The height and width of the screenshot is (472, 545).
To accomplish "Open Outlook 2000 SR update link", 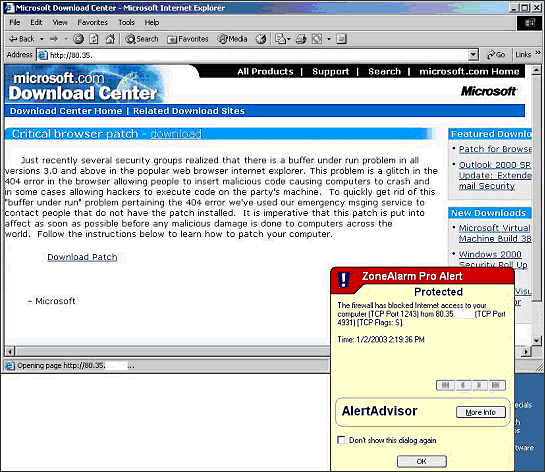I will 495,175.
